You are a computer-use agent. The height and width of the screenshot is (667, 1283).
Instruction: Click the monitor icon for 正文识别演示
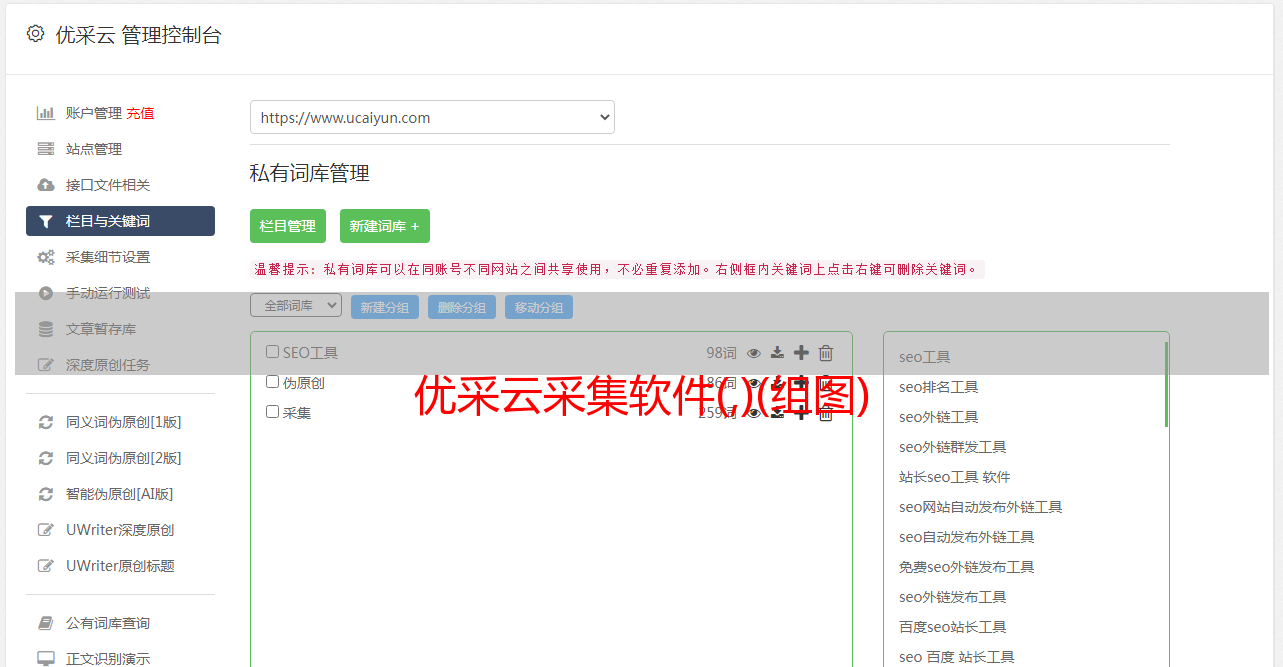click(46, 659)
